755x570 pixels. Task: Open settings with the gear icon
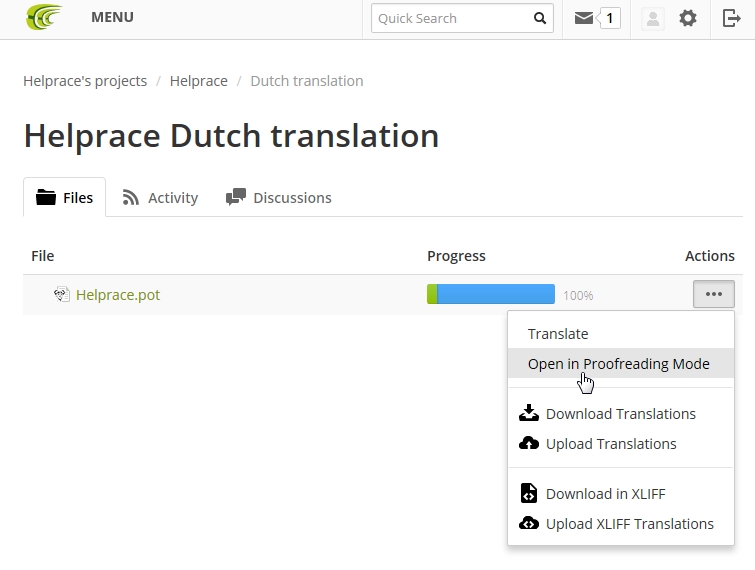688,18
